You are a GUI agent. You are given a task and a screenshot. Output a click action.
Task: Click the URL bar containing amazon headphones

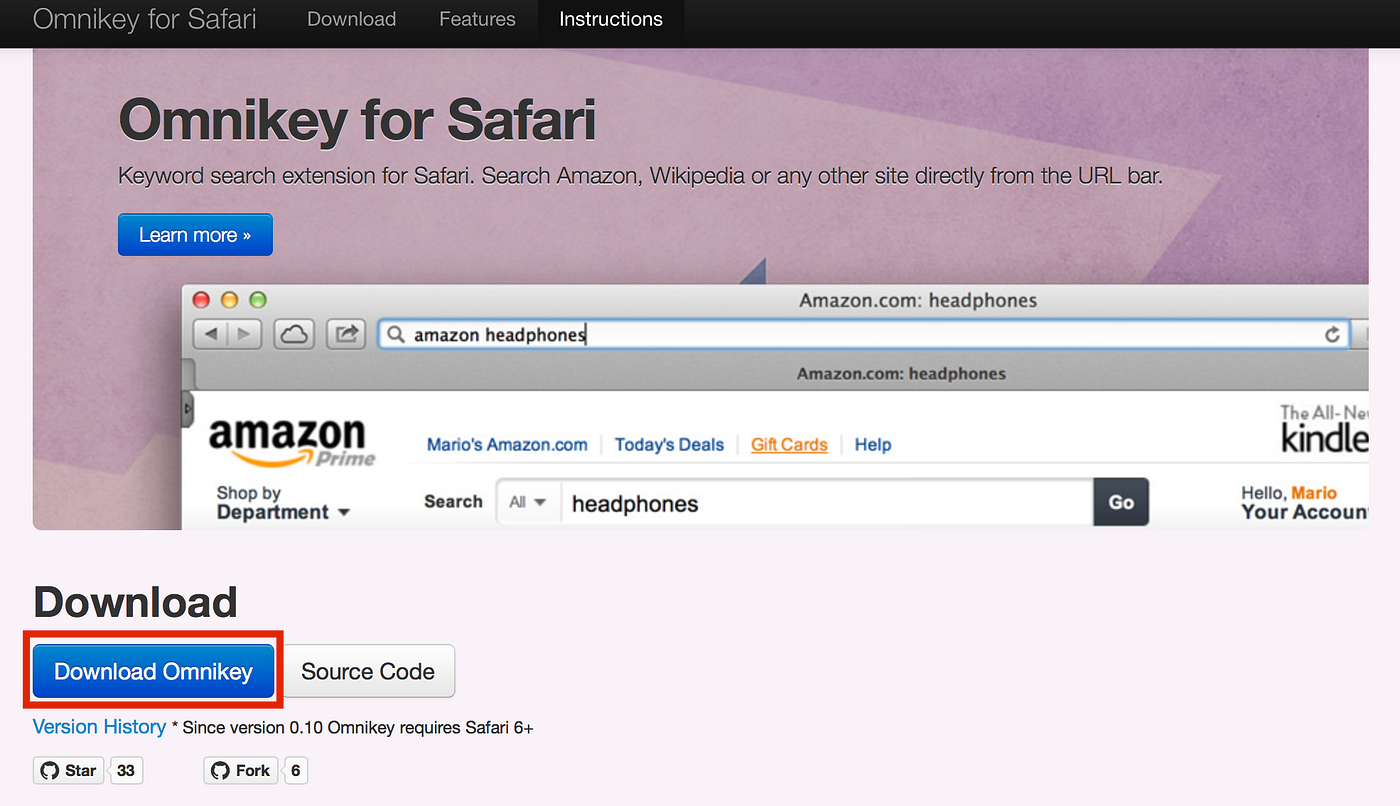[864, 335]
